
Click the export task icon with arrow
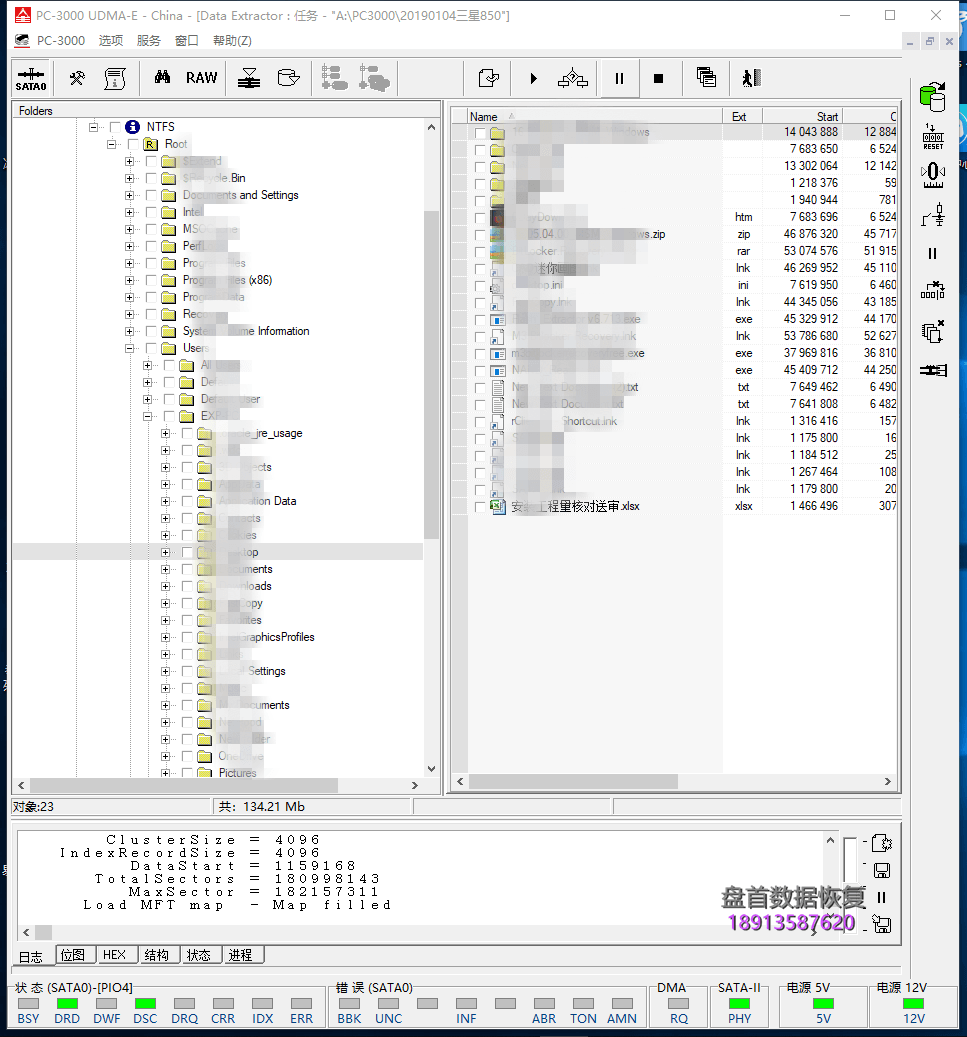[x=488, y=78]
